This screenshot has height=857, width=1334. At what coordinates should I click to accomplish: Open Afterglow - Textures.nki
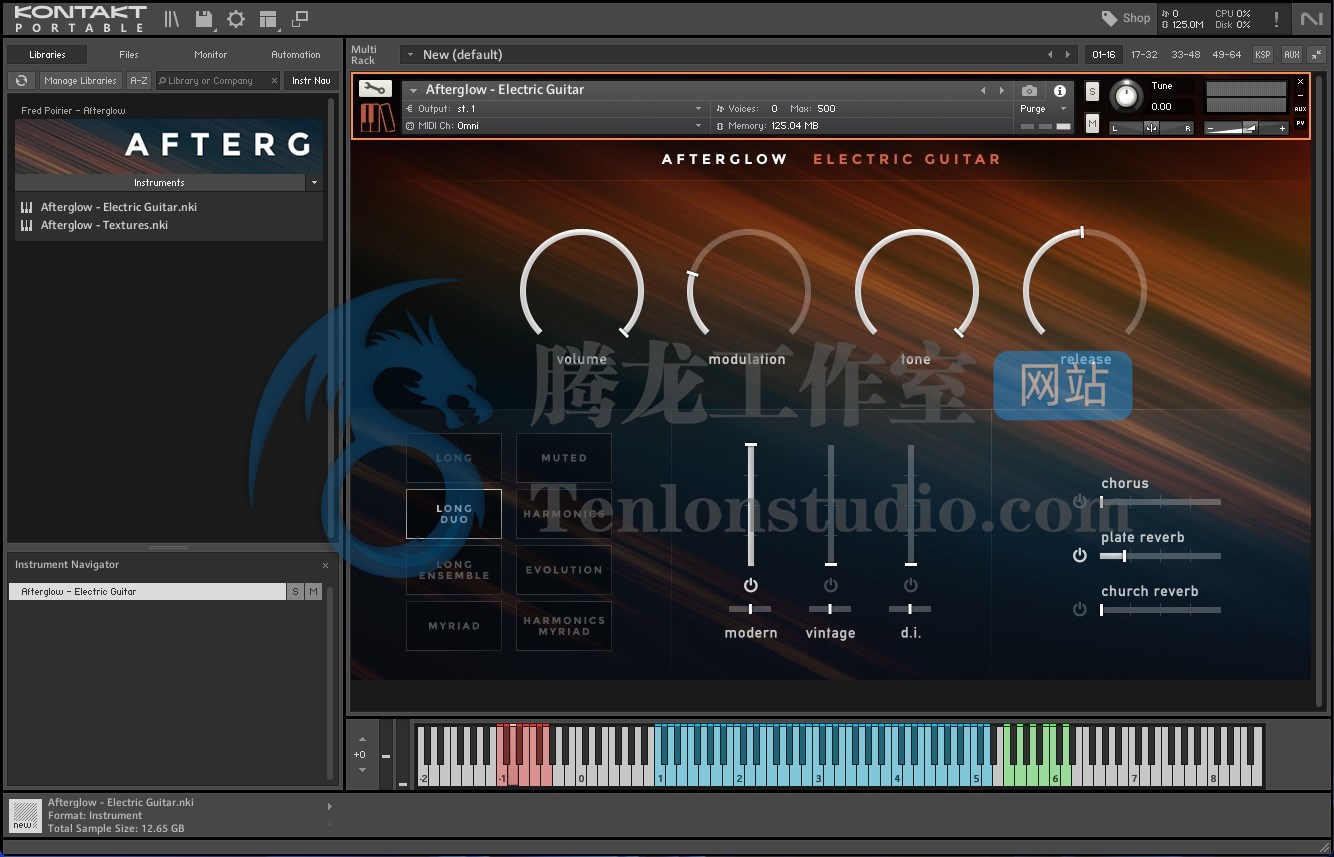pyautogui.click(x=104, y=225)
